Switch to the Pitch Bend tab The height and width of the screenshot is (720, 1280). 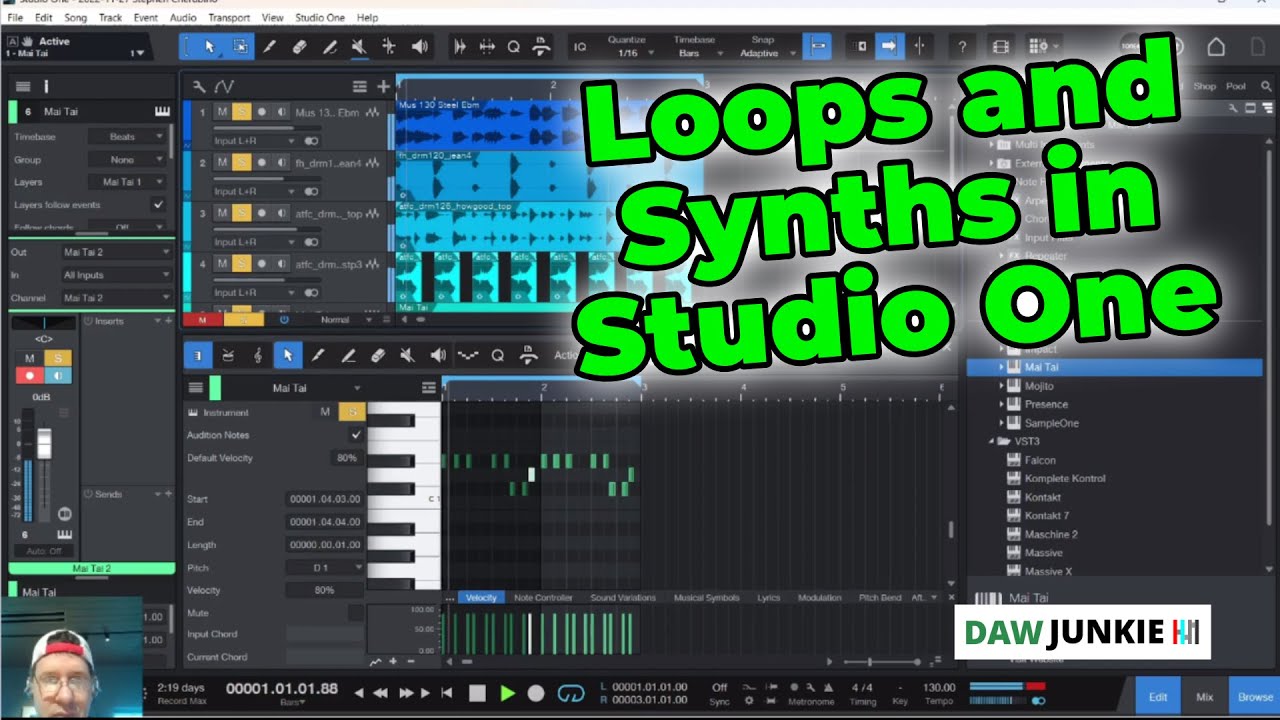[x=880, y=598]
